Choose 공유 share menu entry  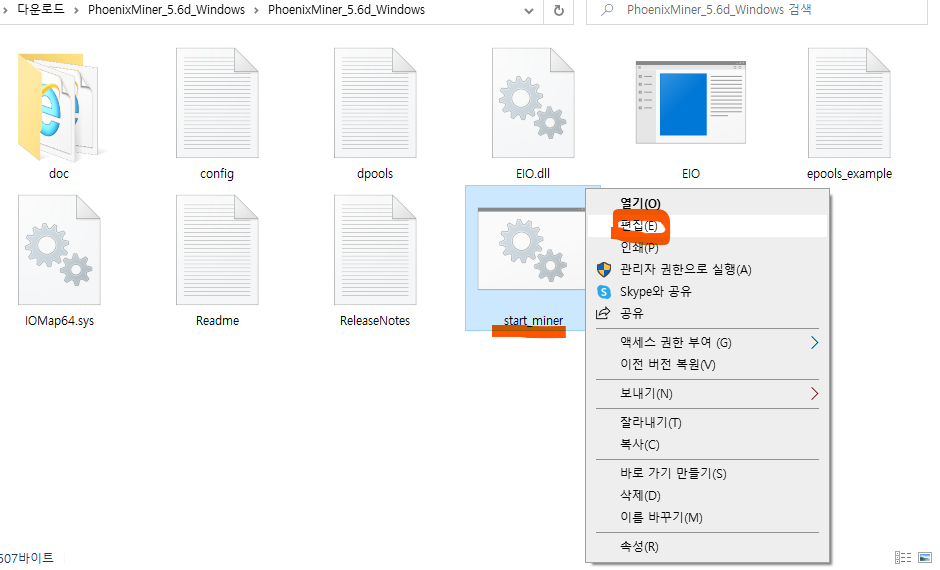click(707, 313)
